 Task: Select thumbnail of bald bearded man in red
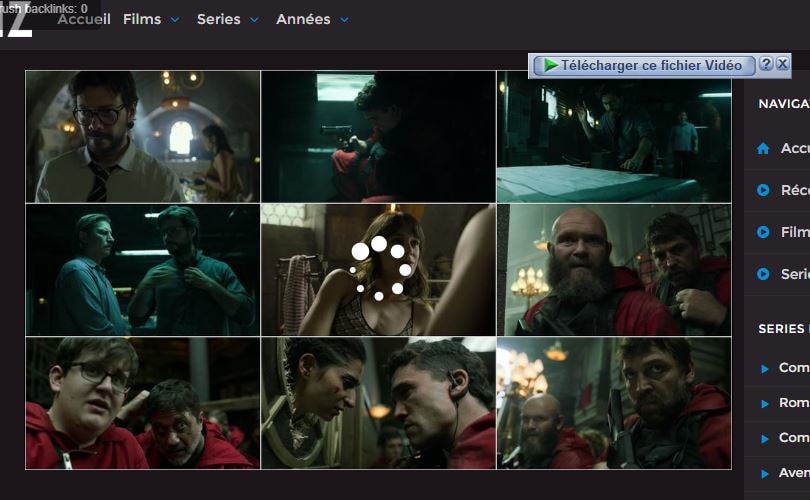coord(614,270)
